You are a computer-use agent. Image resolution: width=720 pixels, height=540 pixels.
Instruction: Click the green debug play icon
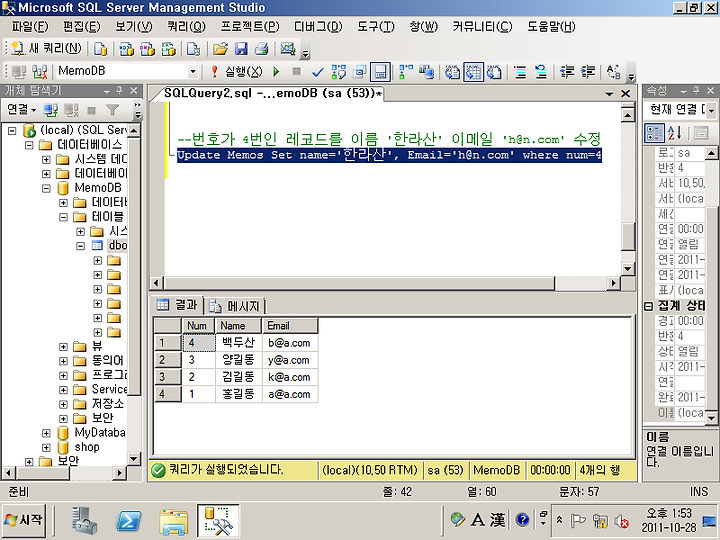click(276, 72)
